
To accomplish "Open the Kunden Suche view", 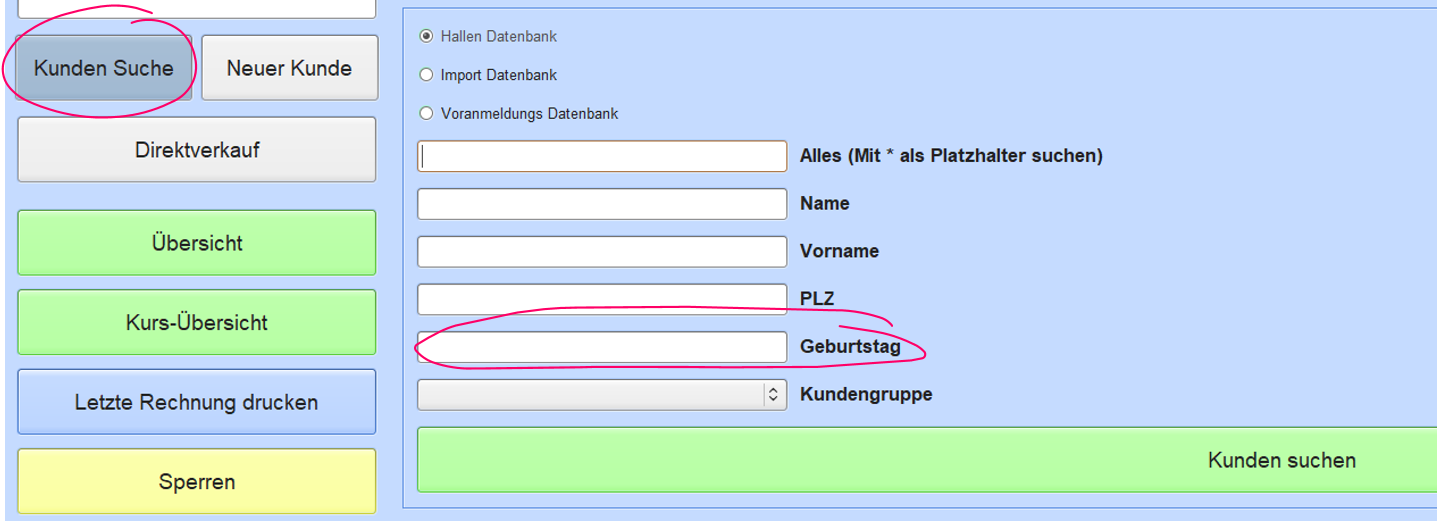I will pos(104,68).
